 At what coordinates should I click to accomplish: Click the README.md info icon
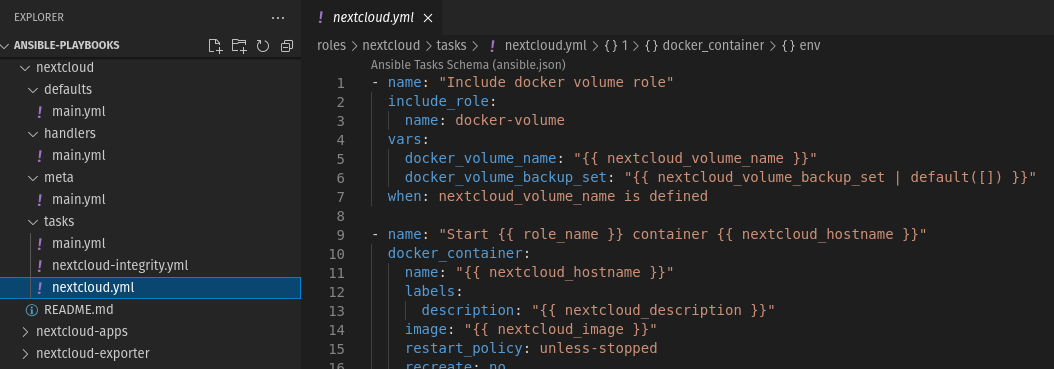coord(31,310)
